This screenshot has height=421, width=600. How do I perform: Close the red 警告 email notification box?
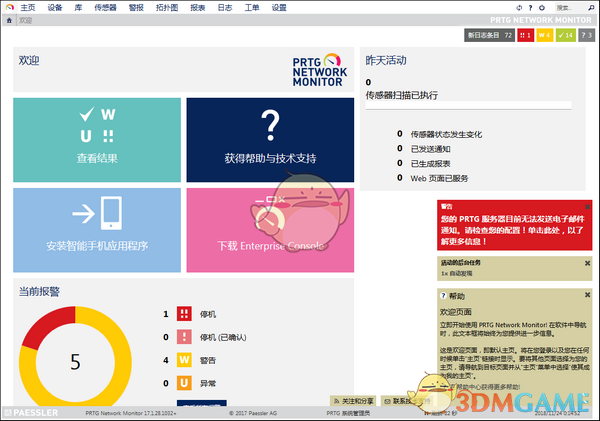tap(587, 207)
